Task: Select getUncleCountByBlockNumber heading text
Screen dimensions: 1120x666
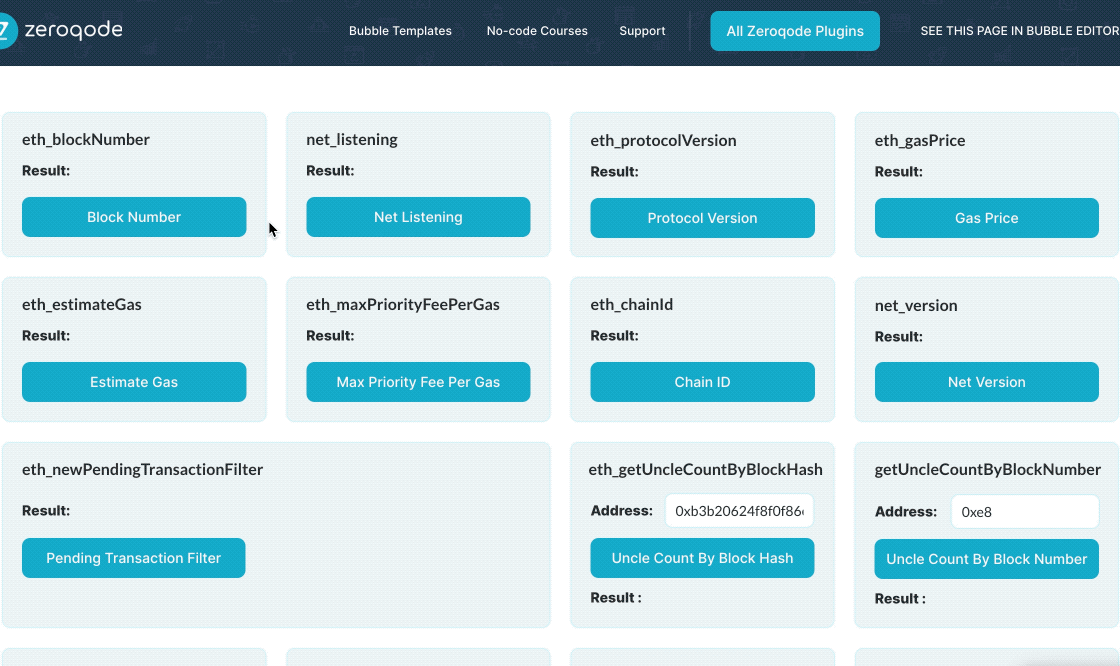Action: coord(988,469)
